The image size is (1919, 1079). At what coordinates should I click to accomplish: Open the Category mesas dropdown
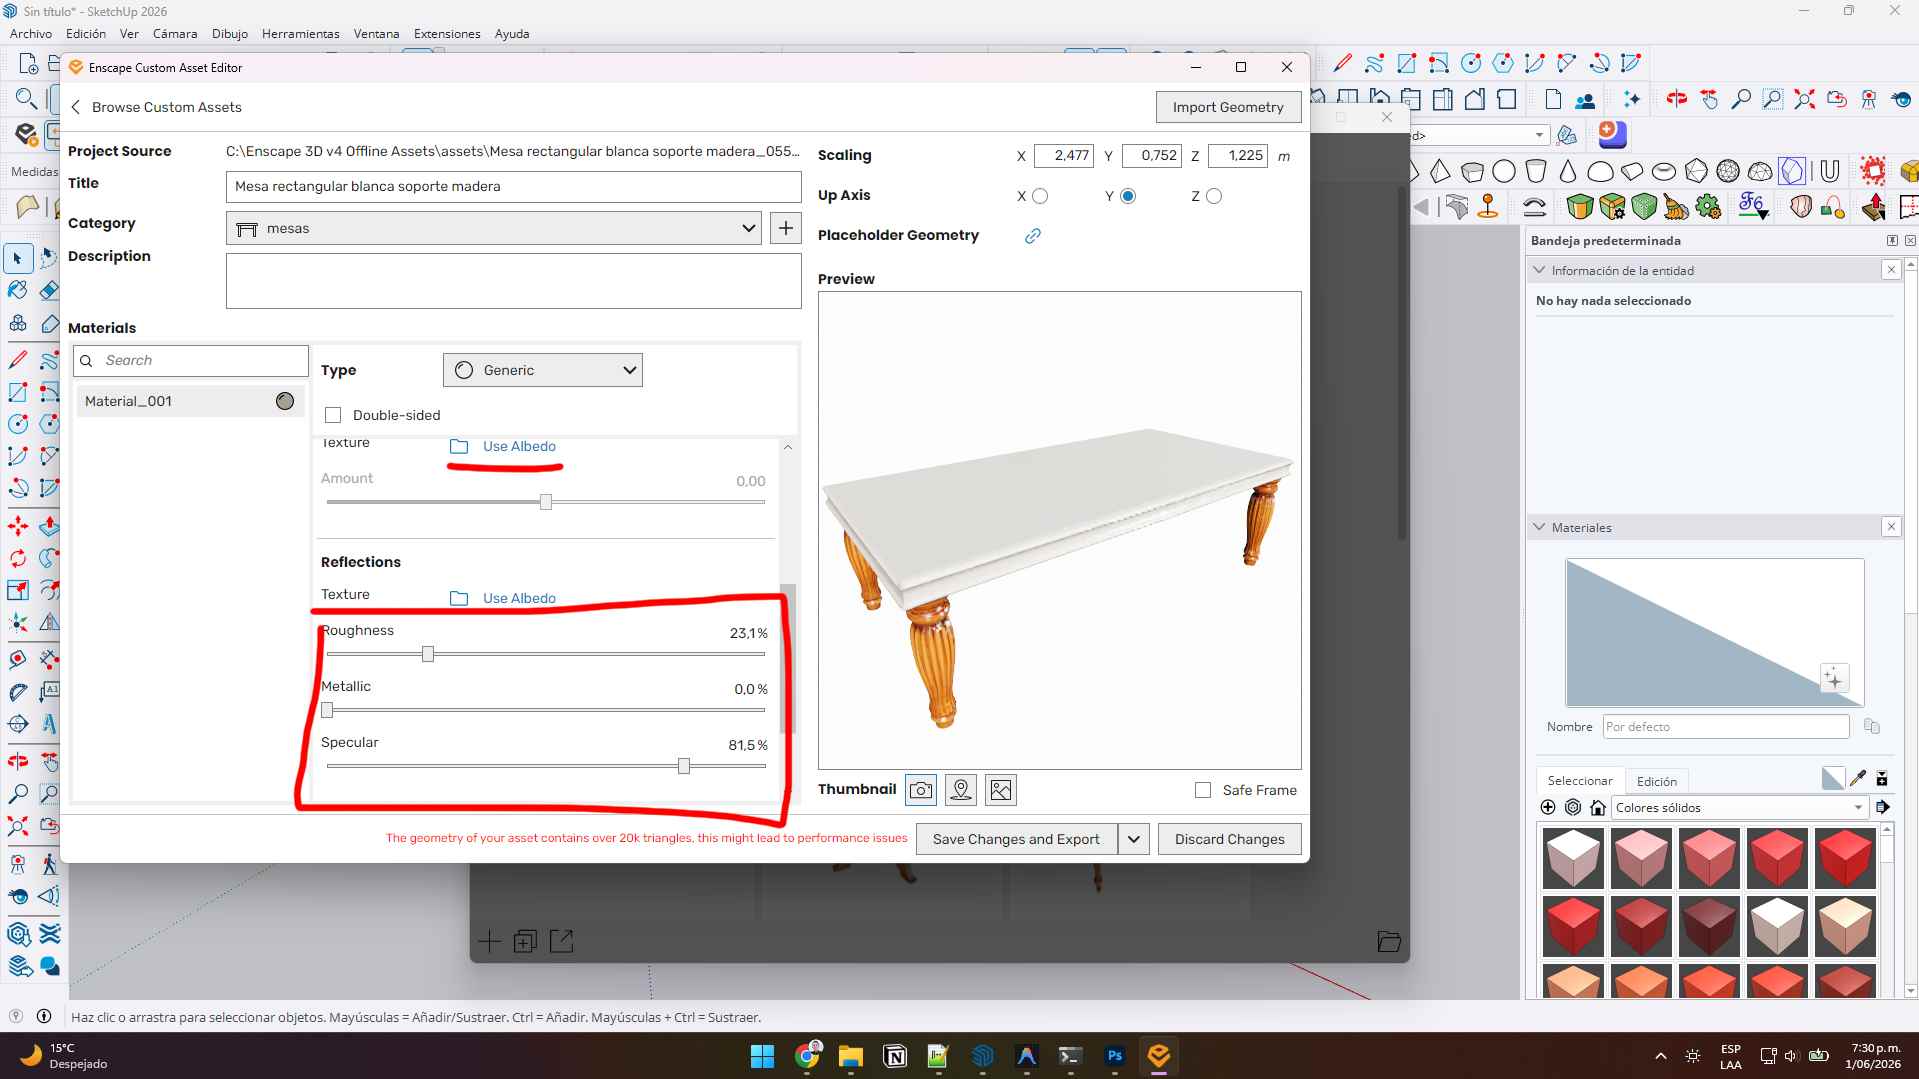tap(494, 228)
